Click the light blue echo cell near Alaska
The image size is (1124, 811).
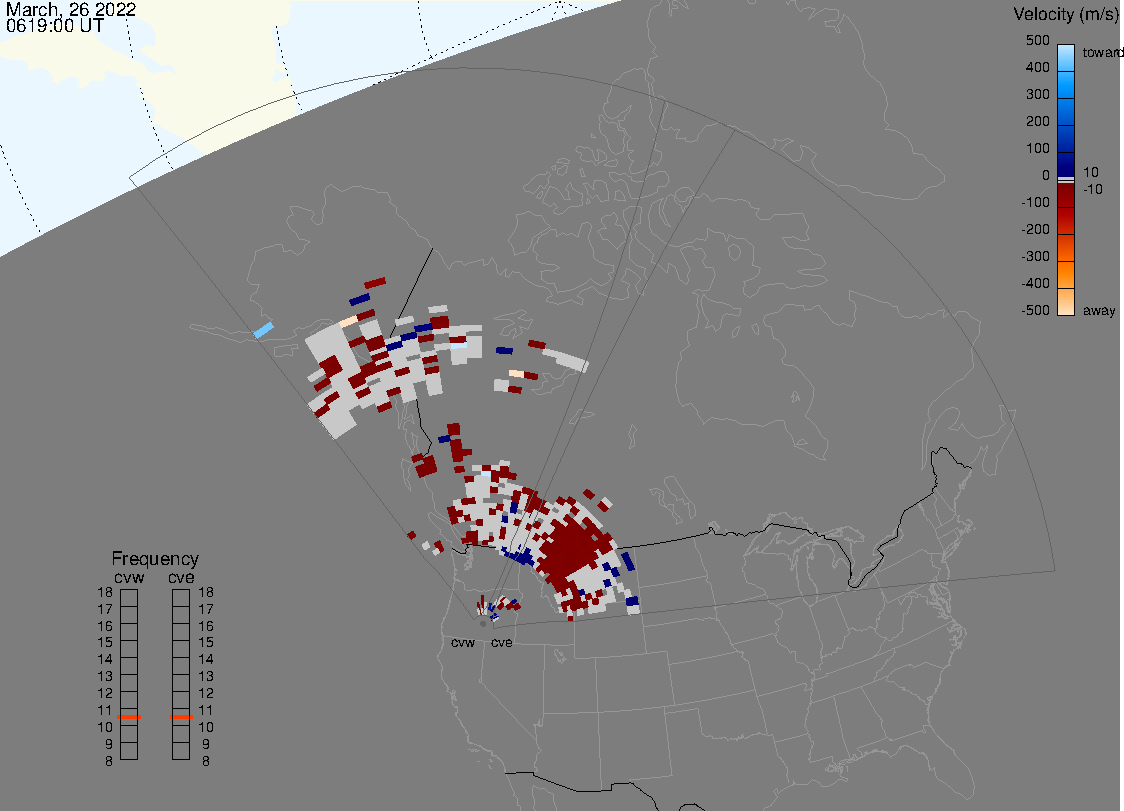click(x=264, y=331)
